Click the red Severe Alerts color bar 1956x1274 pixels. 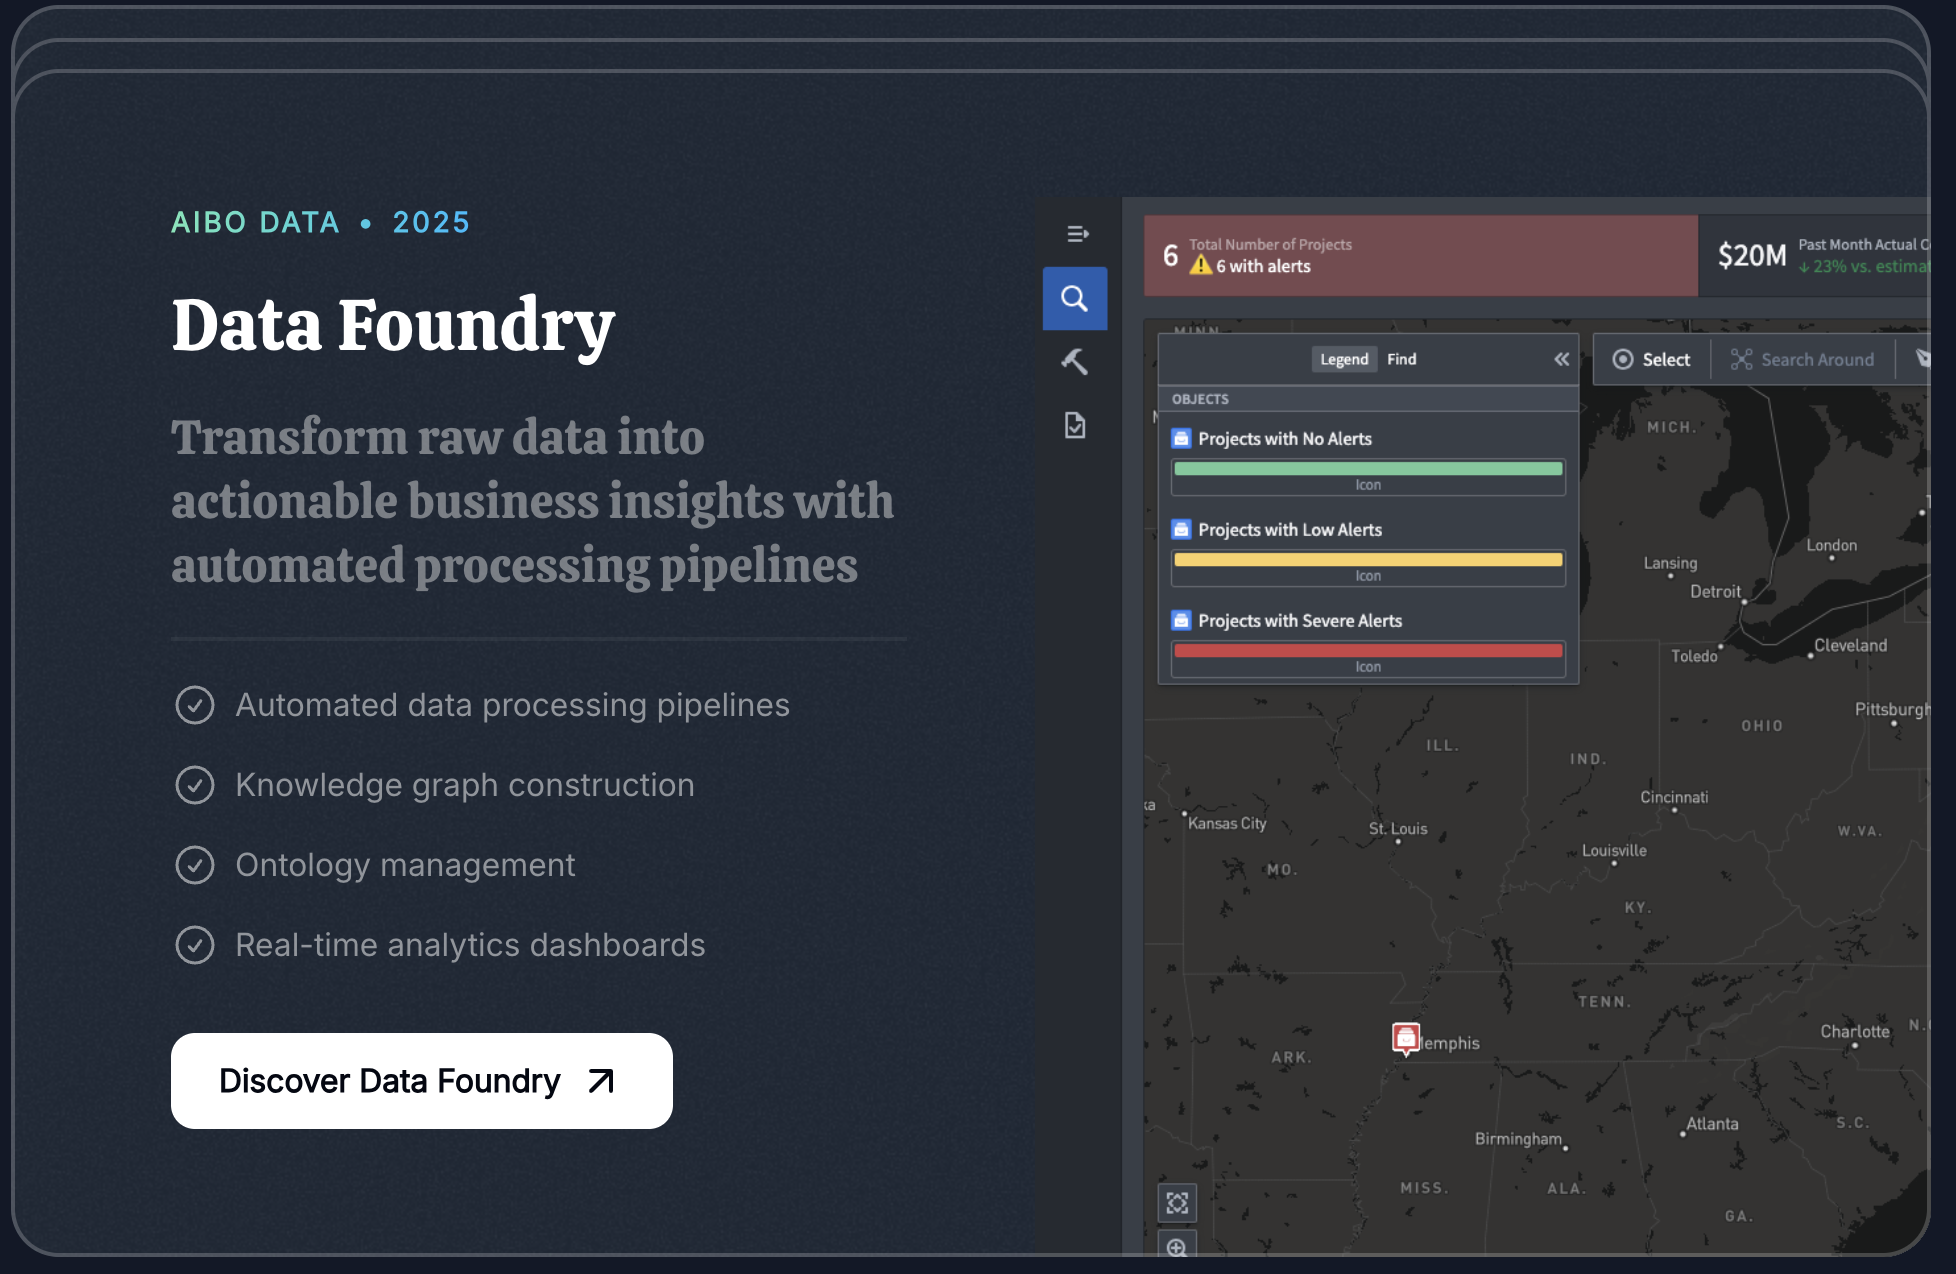point(1367,650)
